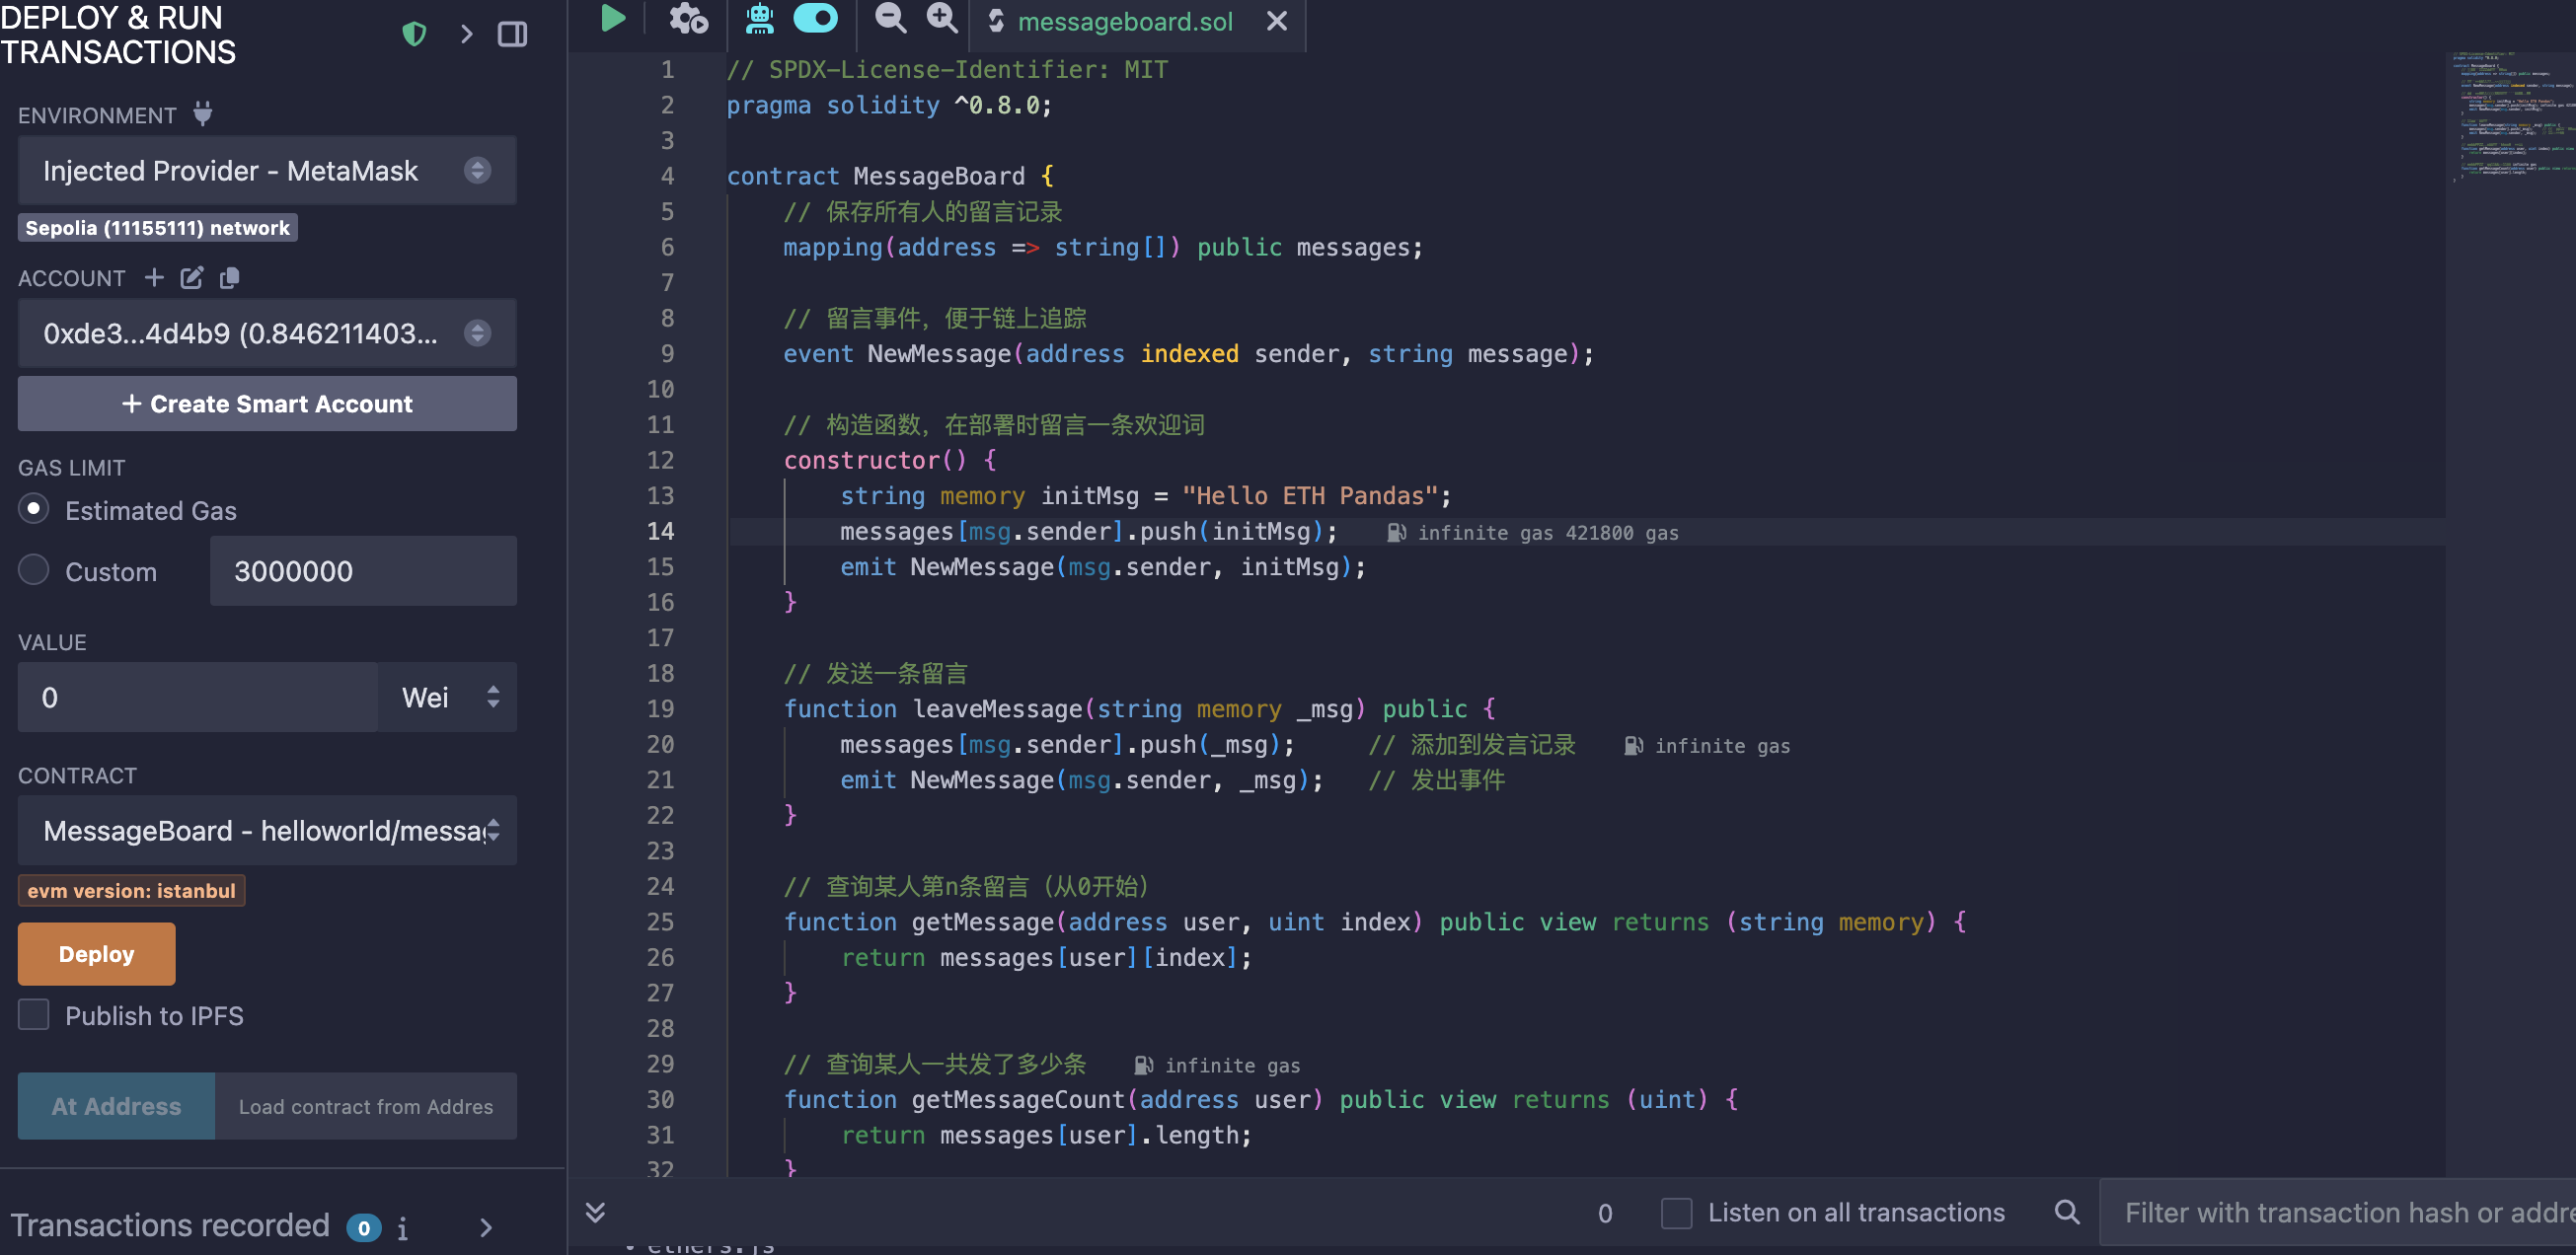This screenshot has width=2576, height=1255.
Task: Click the Transactions recorded info icon
Action: 402,1228
